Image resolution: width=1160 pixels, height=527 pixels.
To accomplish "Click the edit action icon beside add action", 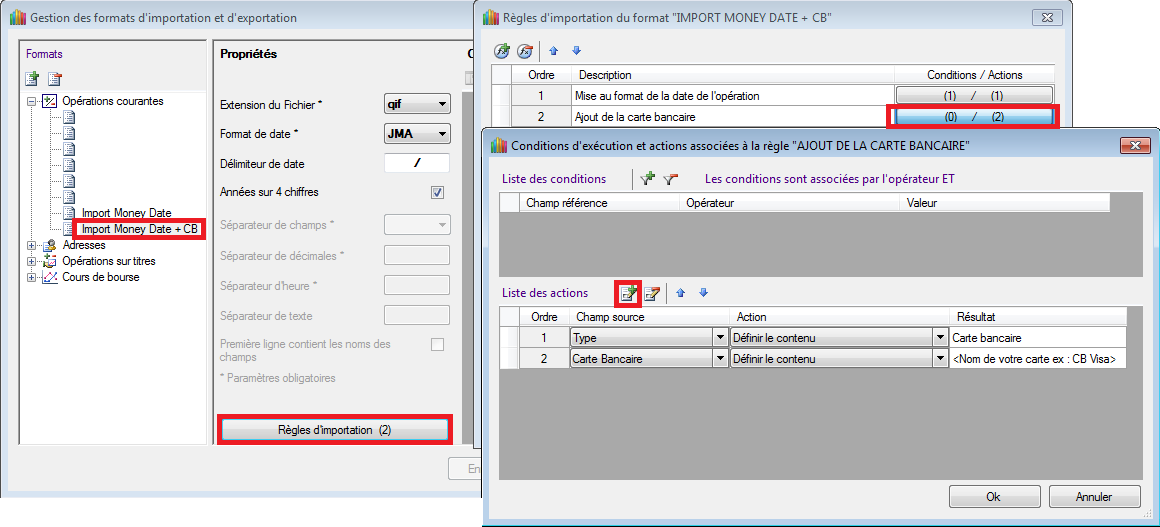I will click(x=652, y=293).
